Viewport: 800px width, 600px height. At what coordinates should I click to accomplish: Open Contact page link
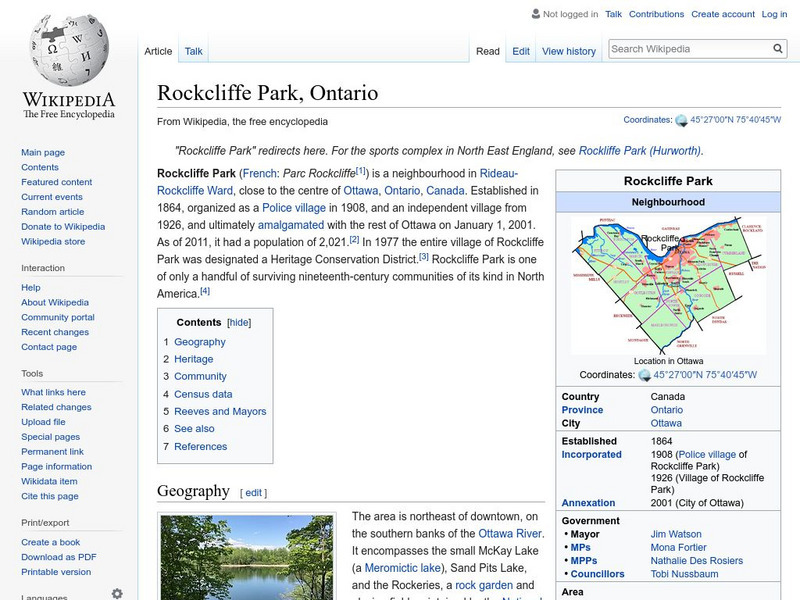[49, 347]
